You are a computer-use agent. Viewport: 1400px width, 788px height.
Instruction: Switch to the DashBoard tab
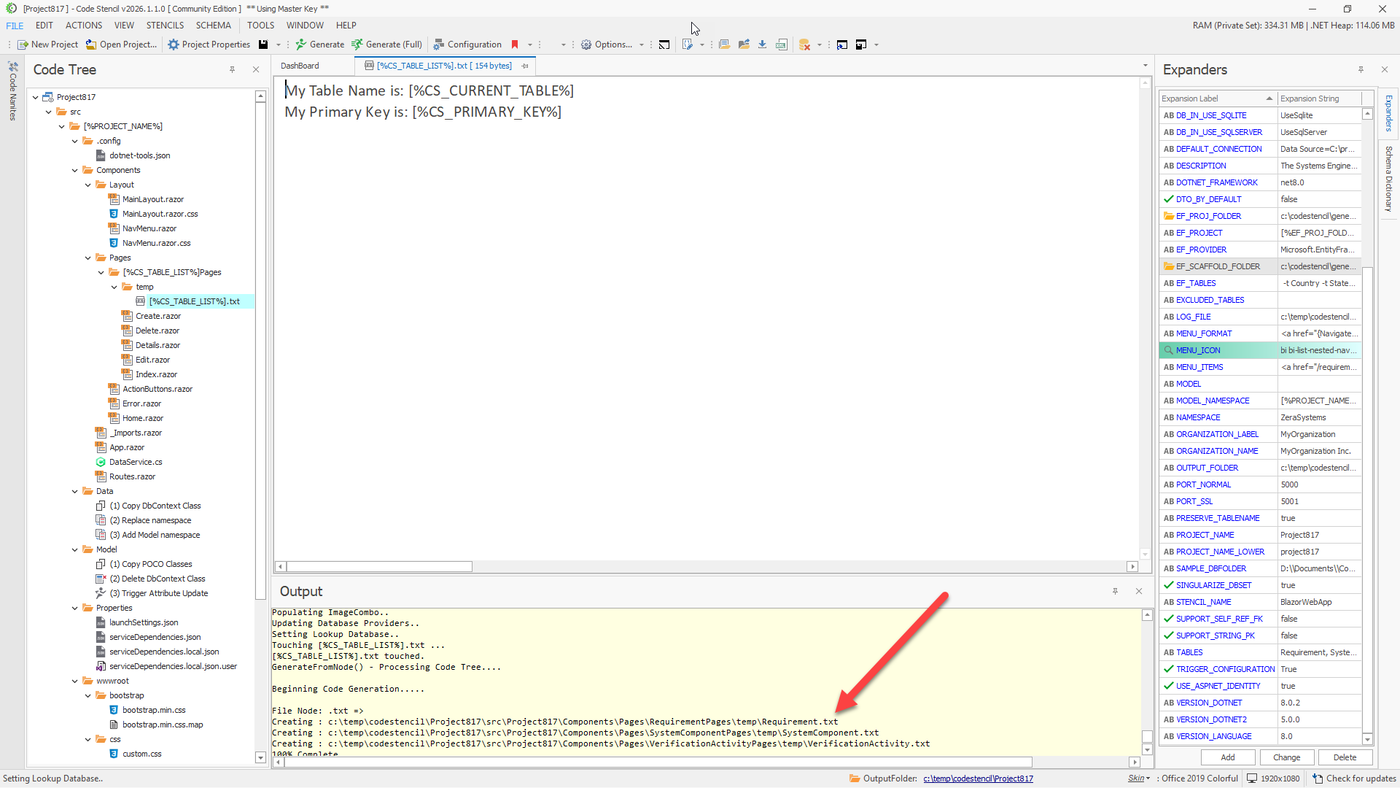pyautogui.click(x=300, y=66)
